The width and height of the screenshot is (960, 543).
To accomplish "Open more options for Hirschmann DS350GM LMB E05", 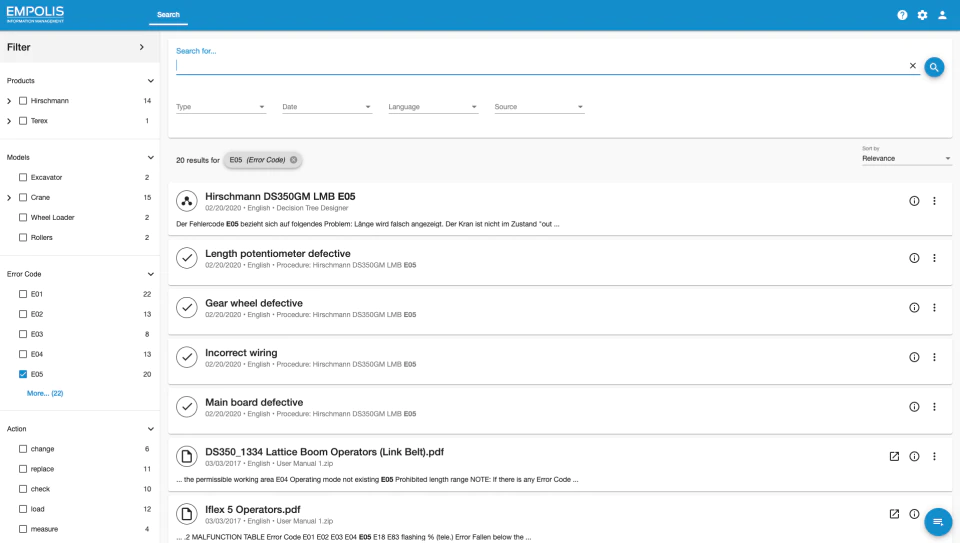I will pyautogui.click(x=934, y=201).
